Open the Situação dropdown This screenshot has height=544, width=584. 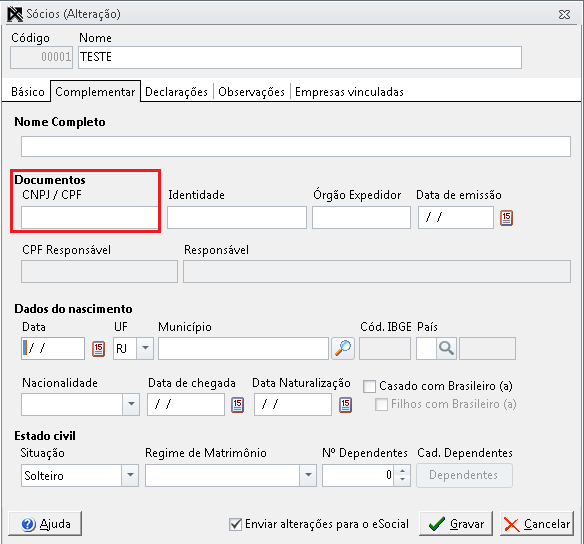pos(130,475)
